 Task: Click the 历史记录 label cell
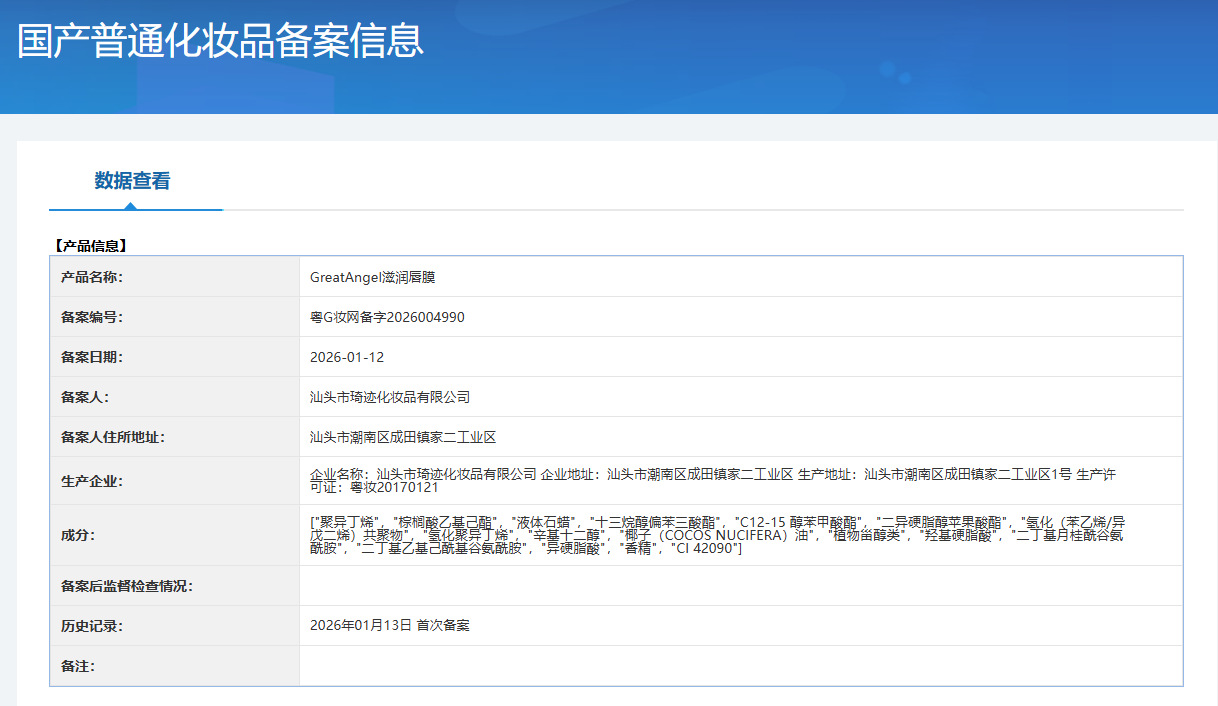point(175,626)
